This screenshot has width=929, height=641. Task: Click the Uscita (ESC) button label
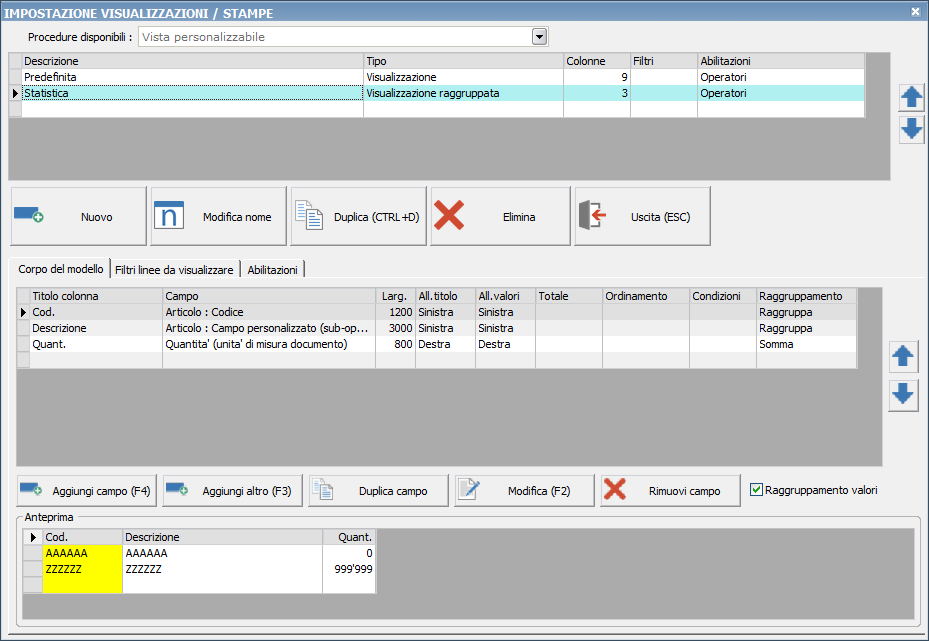[x=661, y=217]
